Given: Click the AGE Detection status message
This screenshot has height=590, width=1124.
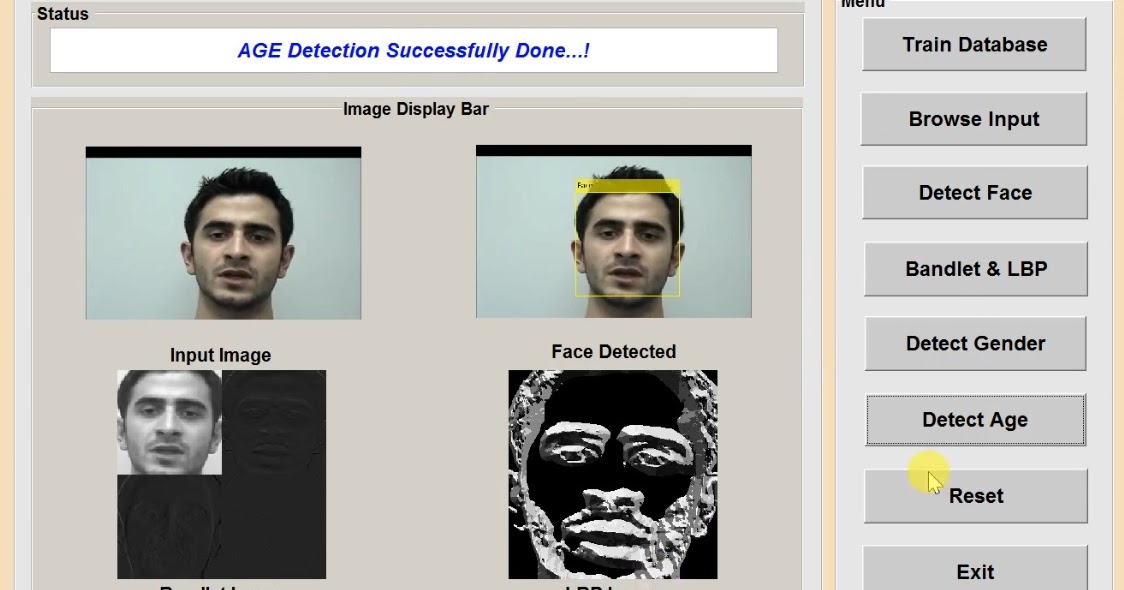Looking at the screenshot, I should (x=413, y=50).
